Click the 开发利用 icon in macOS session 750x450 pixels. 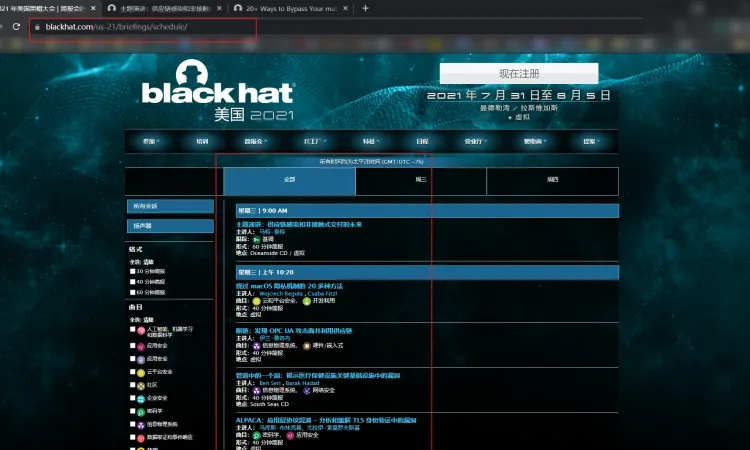coord(307,301)
